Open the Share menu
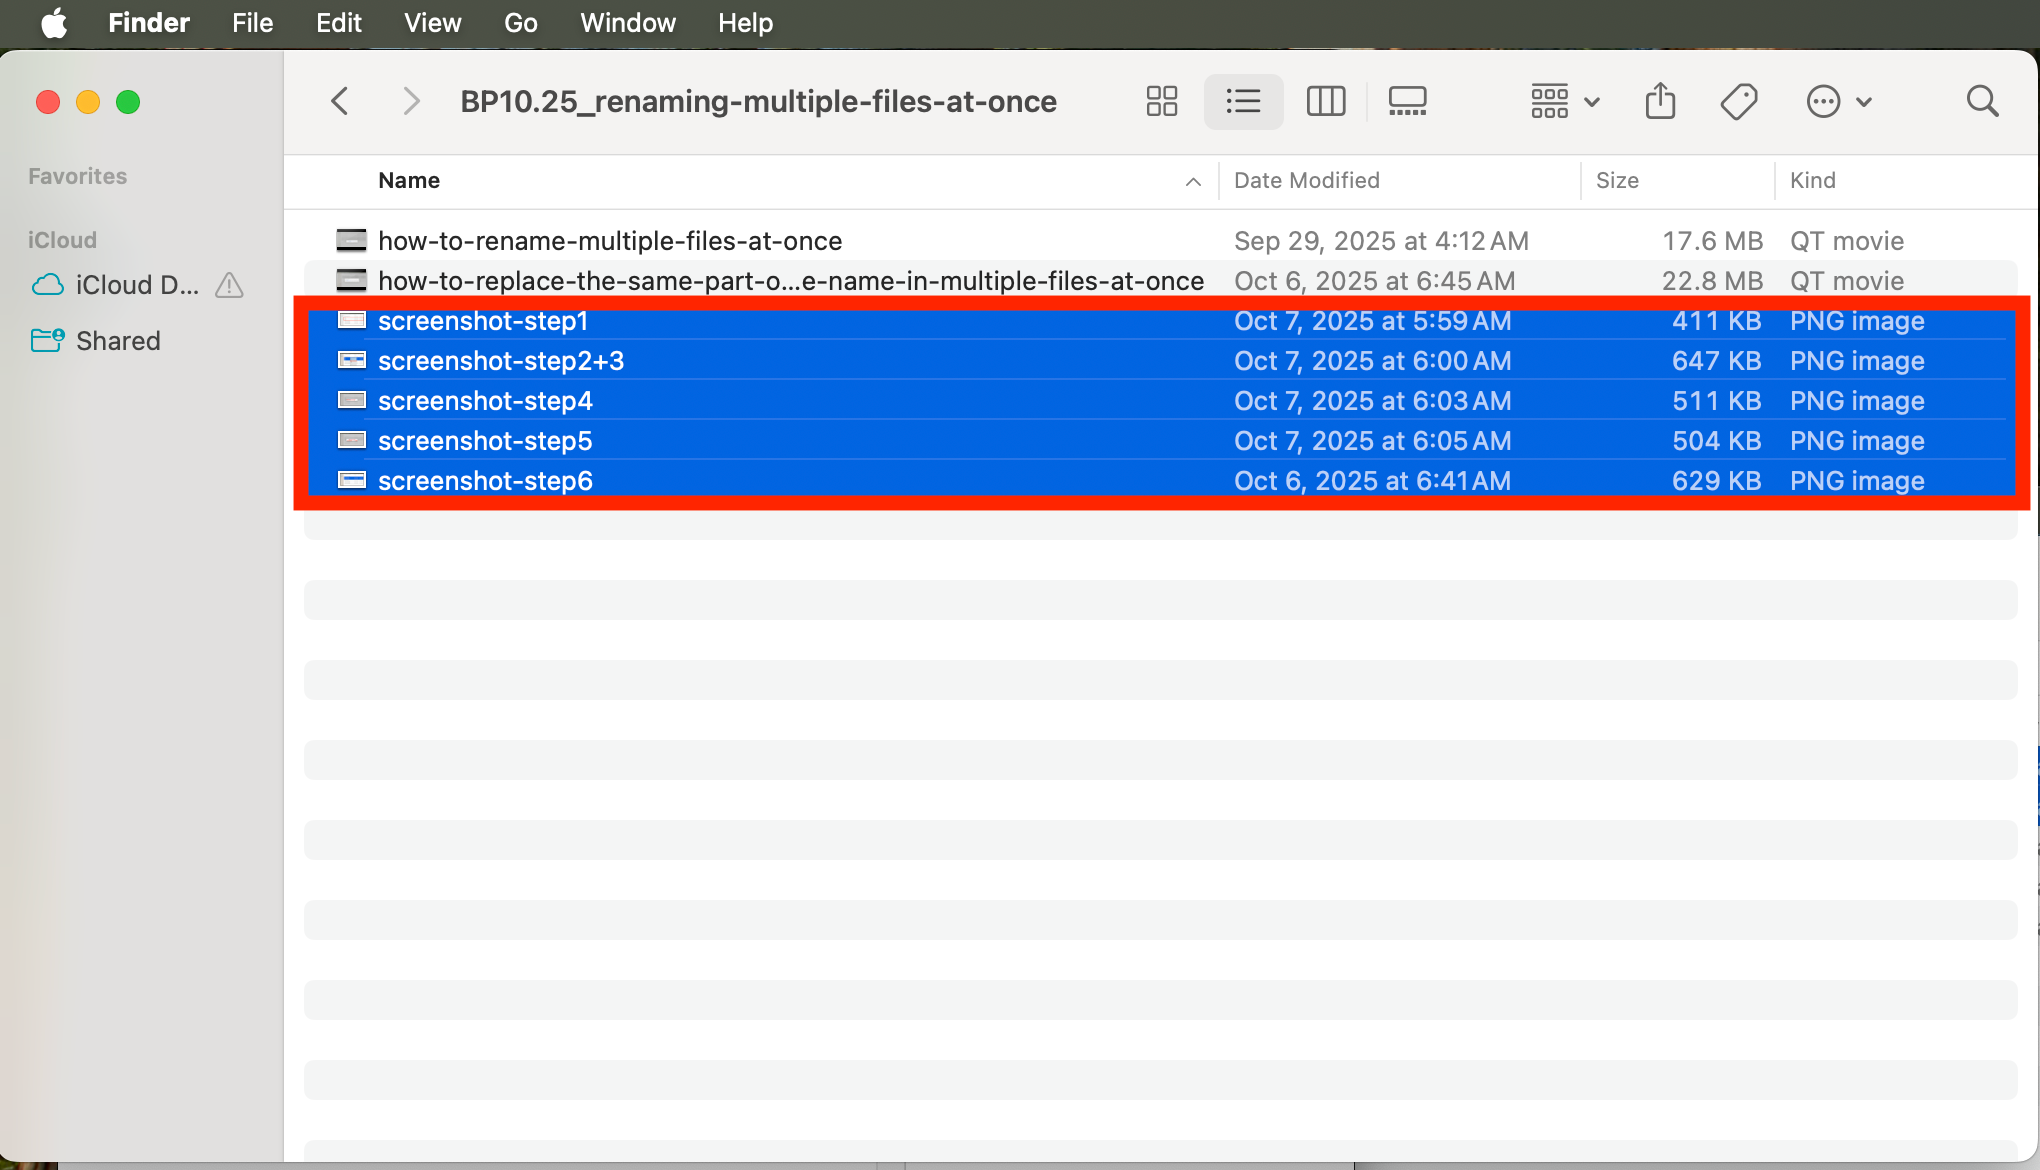 (x=1660, y=101)
